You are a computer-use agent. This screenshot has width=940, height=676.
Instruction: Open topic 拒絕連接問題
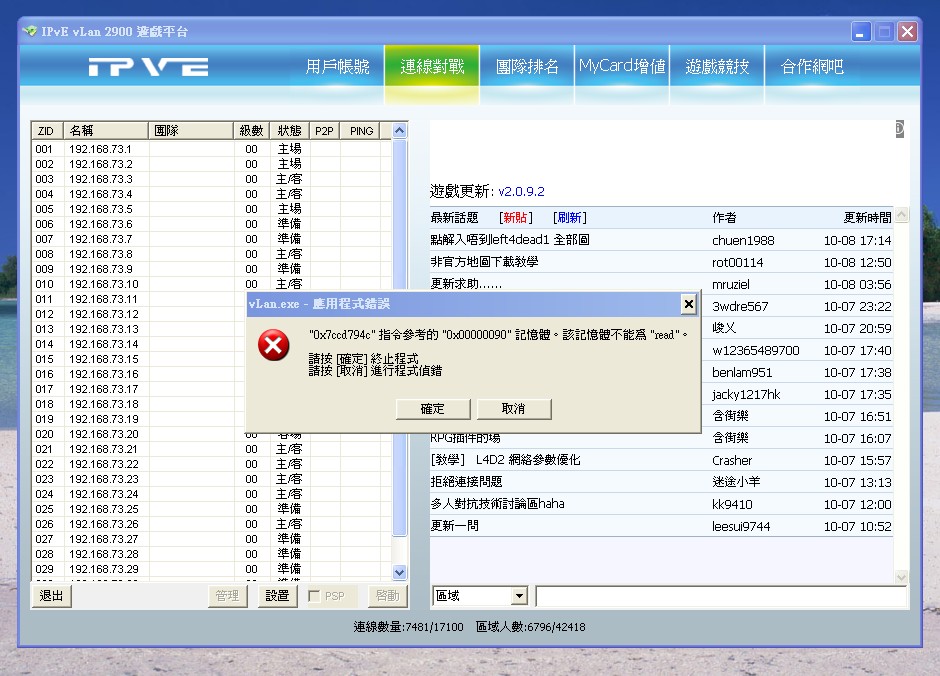tap(466, 482)
